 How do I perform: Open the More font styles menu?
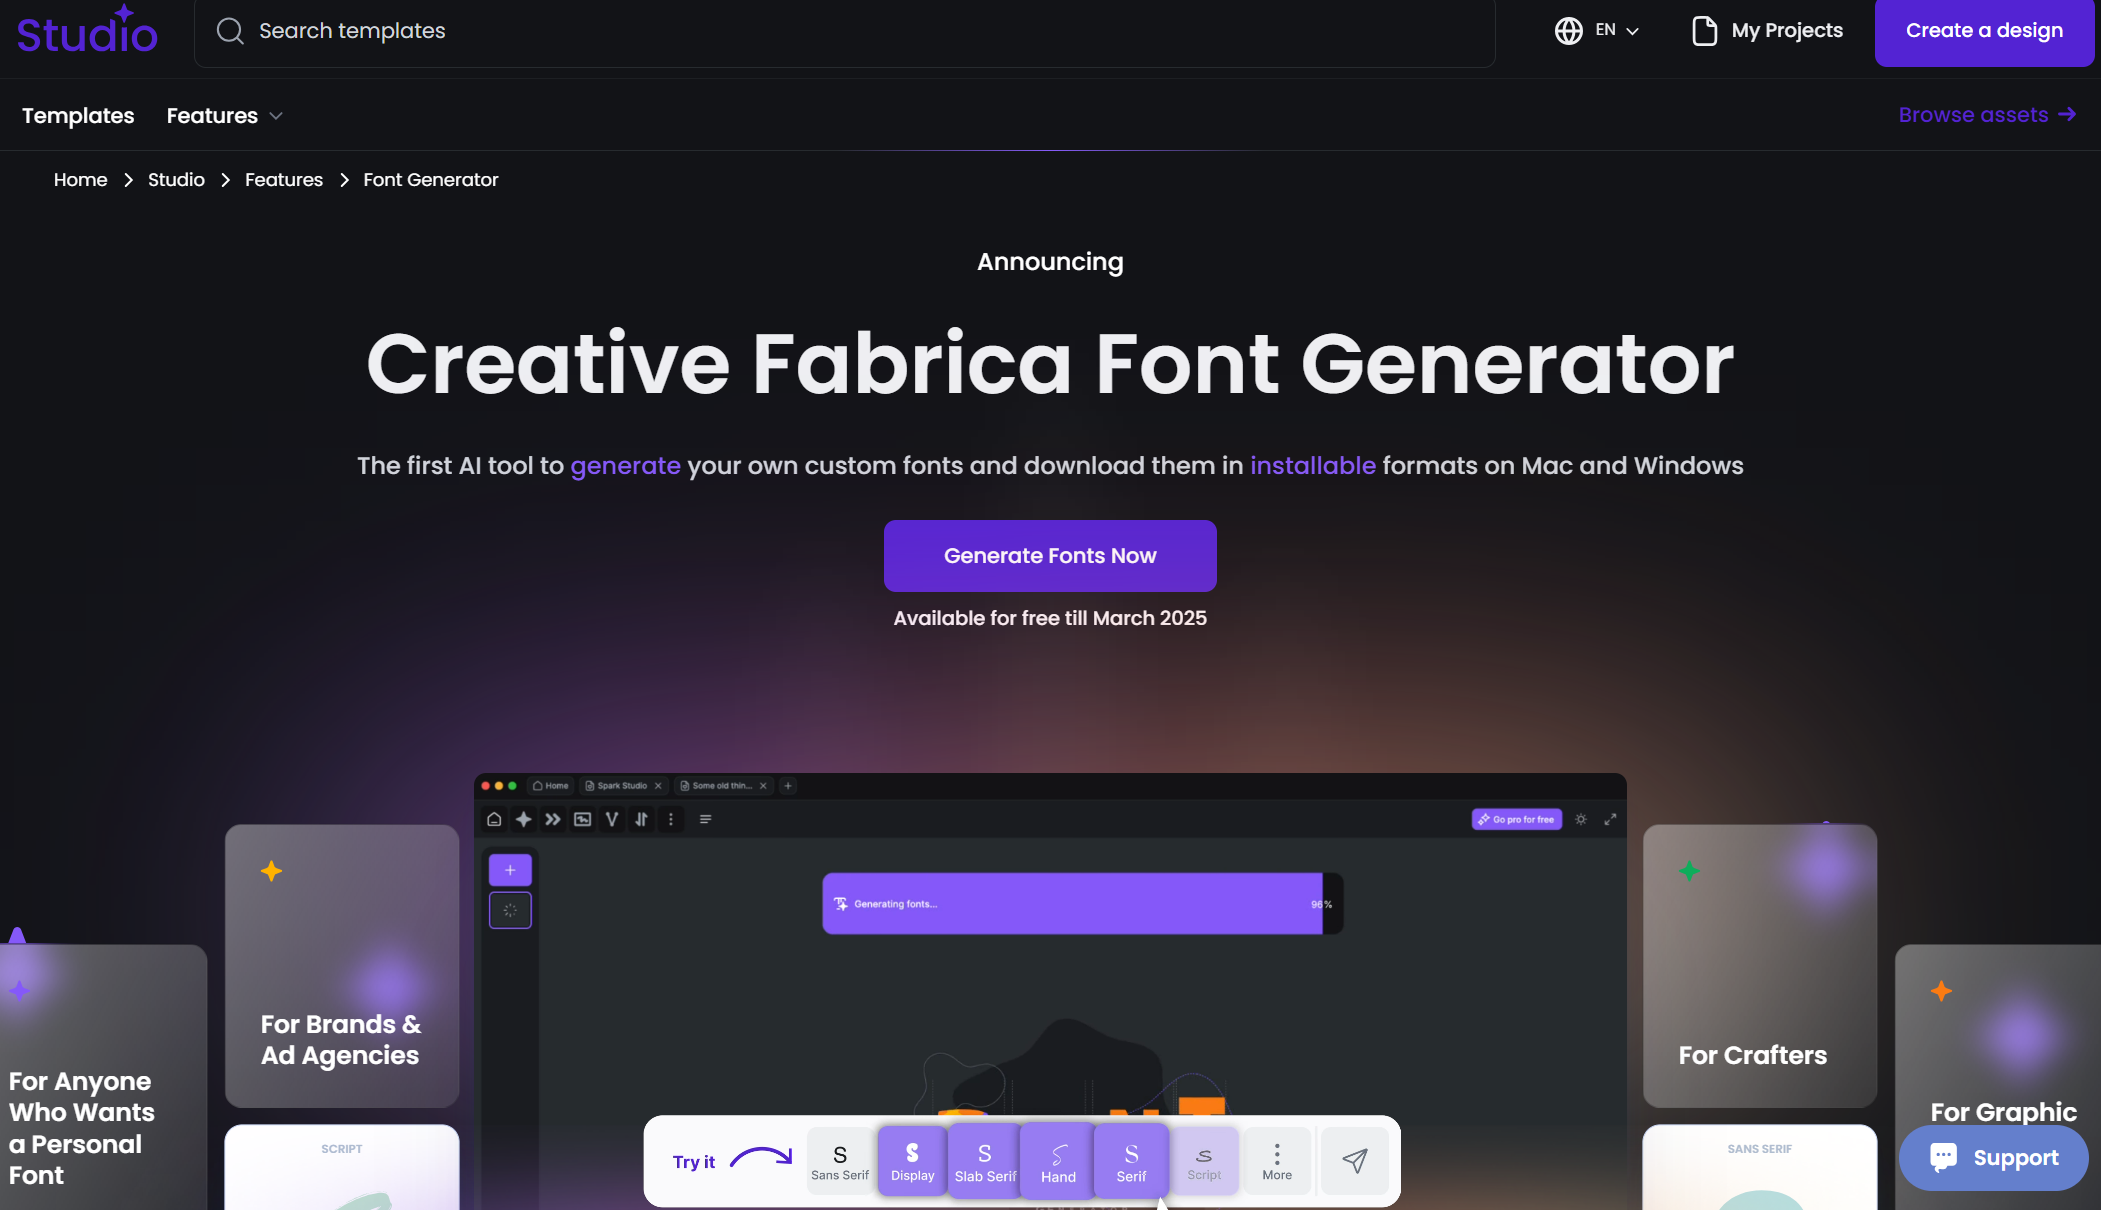point(1277,1161)
